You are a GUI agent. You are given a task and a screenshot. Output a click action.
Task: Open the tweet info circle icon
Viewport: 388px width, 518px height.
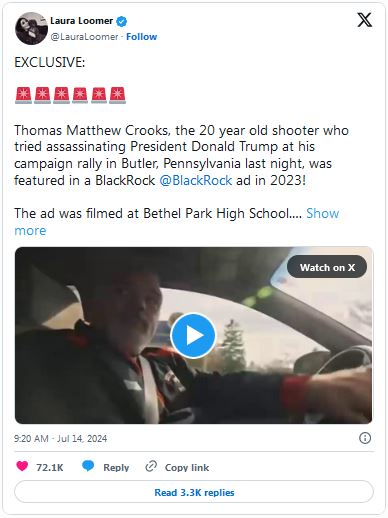click(x=365, y=438)
